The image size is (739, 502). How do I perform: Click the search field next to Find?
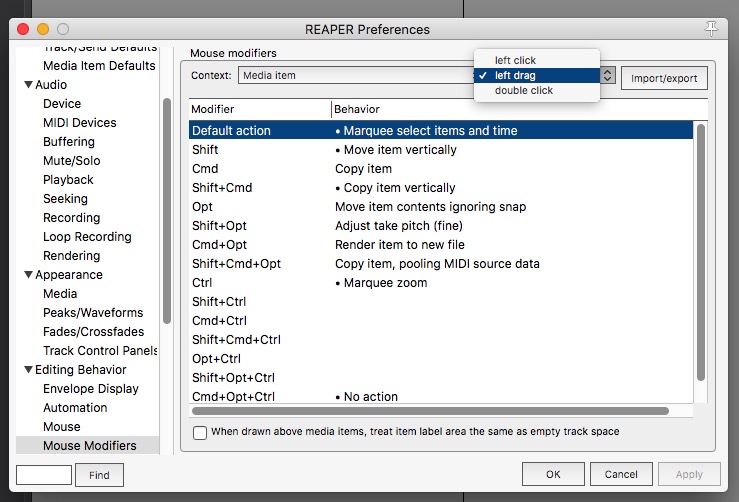(44, 475)
